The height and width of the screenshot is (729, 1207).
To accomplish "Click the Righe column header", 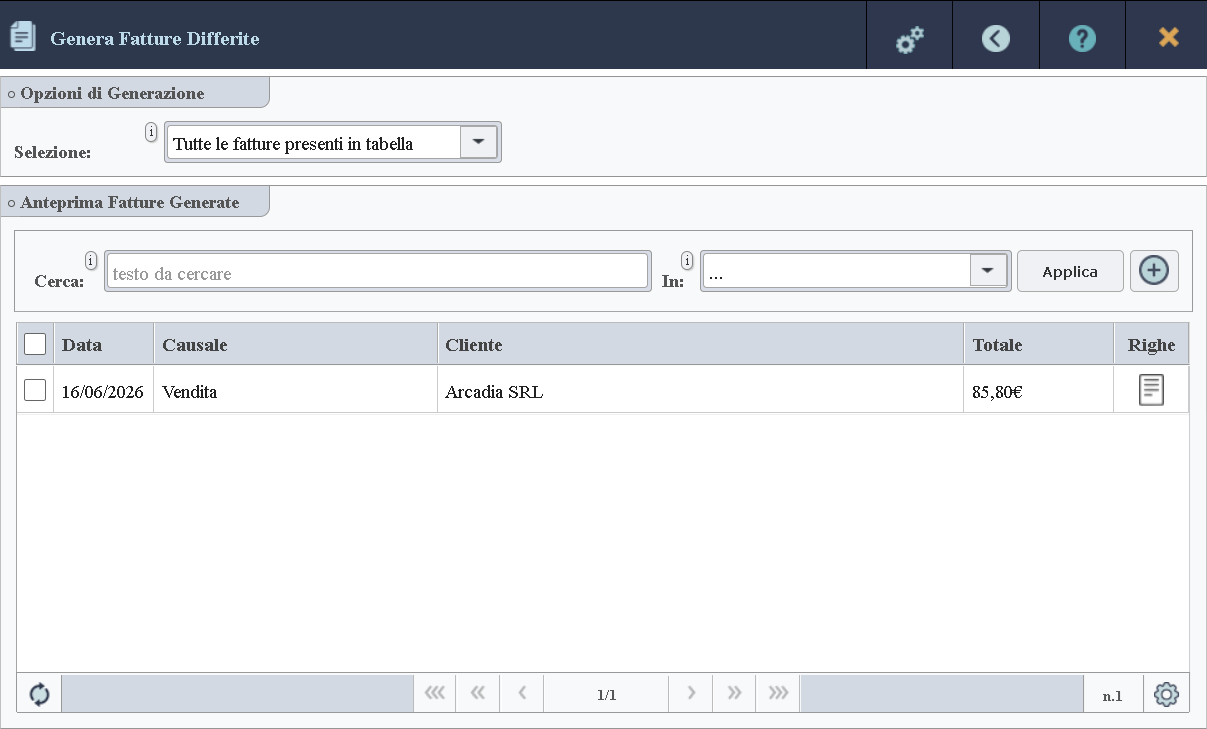I will pyautogui.click(x=1151, y=344).
